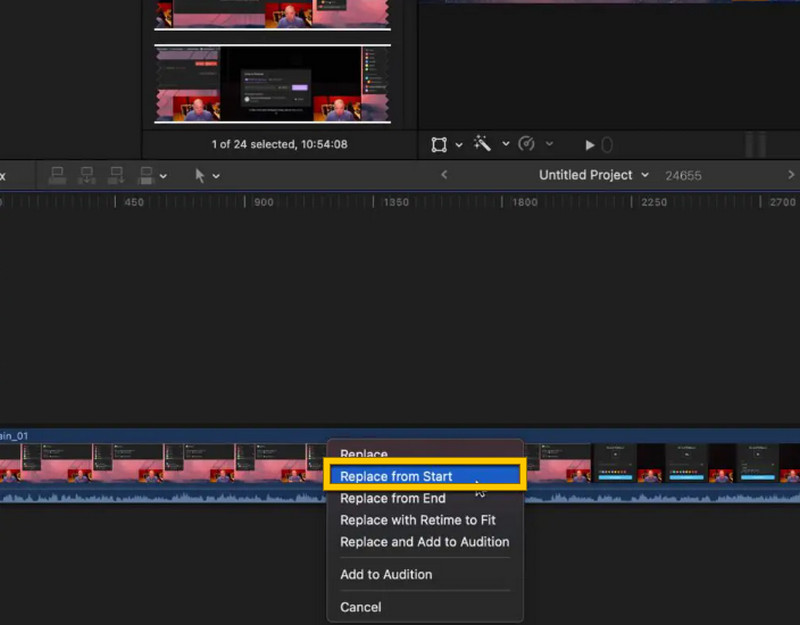Click Cancel in the replace context menu

(x=360, y=607)
